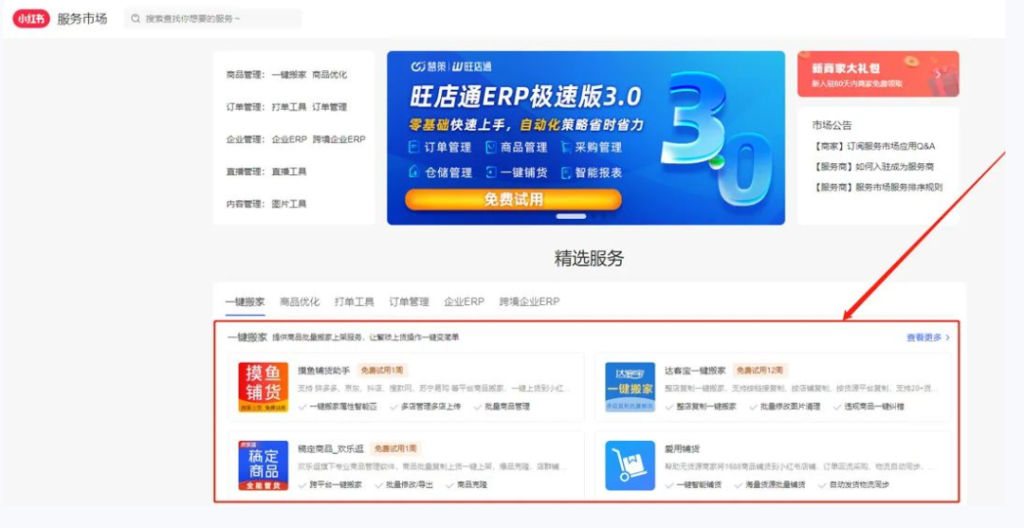Open 订阅服务市场应用Q&A announcement
1024x528 pixels.
click(x=875, y=146)
